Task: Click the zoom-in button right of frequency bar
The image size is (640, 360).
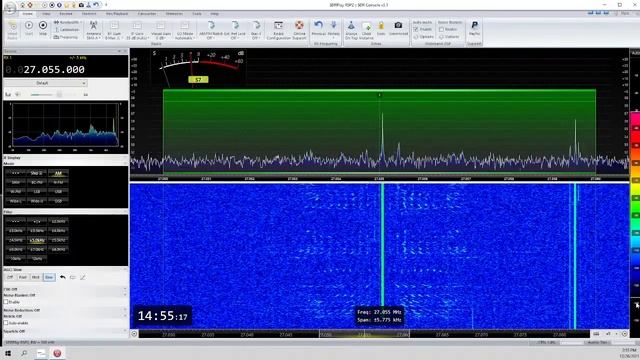Action: (x=624, y=334)
